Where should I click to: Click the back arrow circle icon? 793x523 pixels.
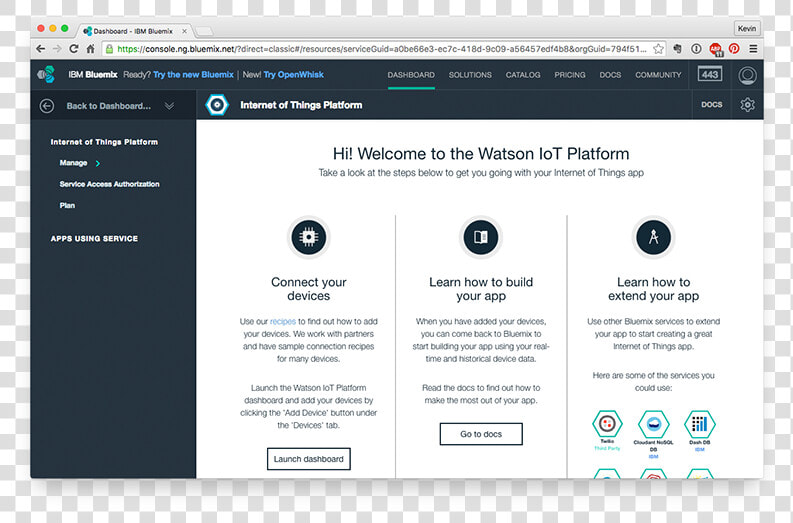tap(47, 106)
